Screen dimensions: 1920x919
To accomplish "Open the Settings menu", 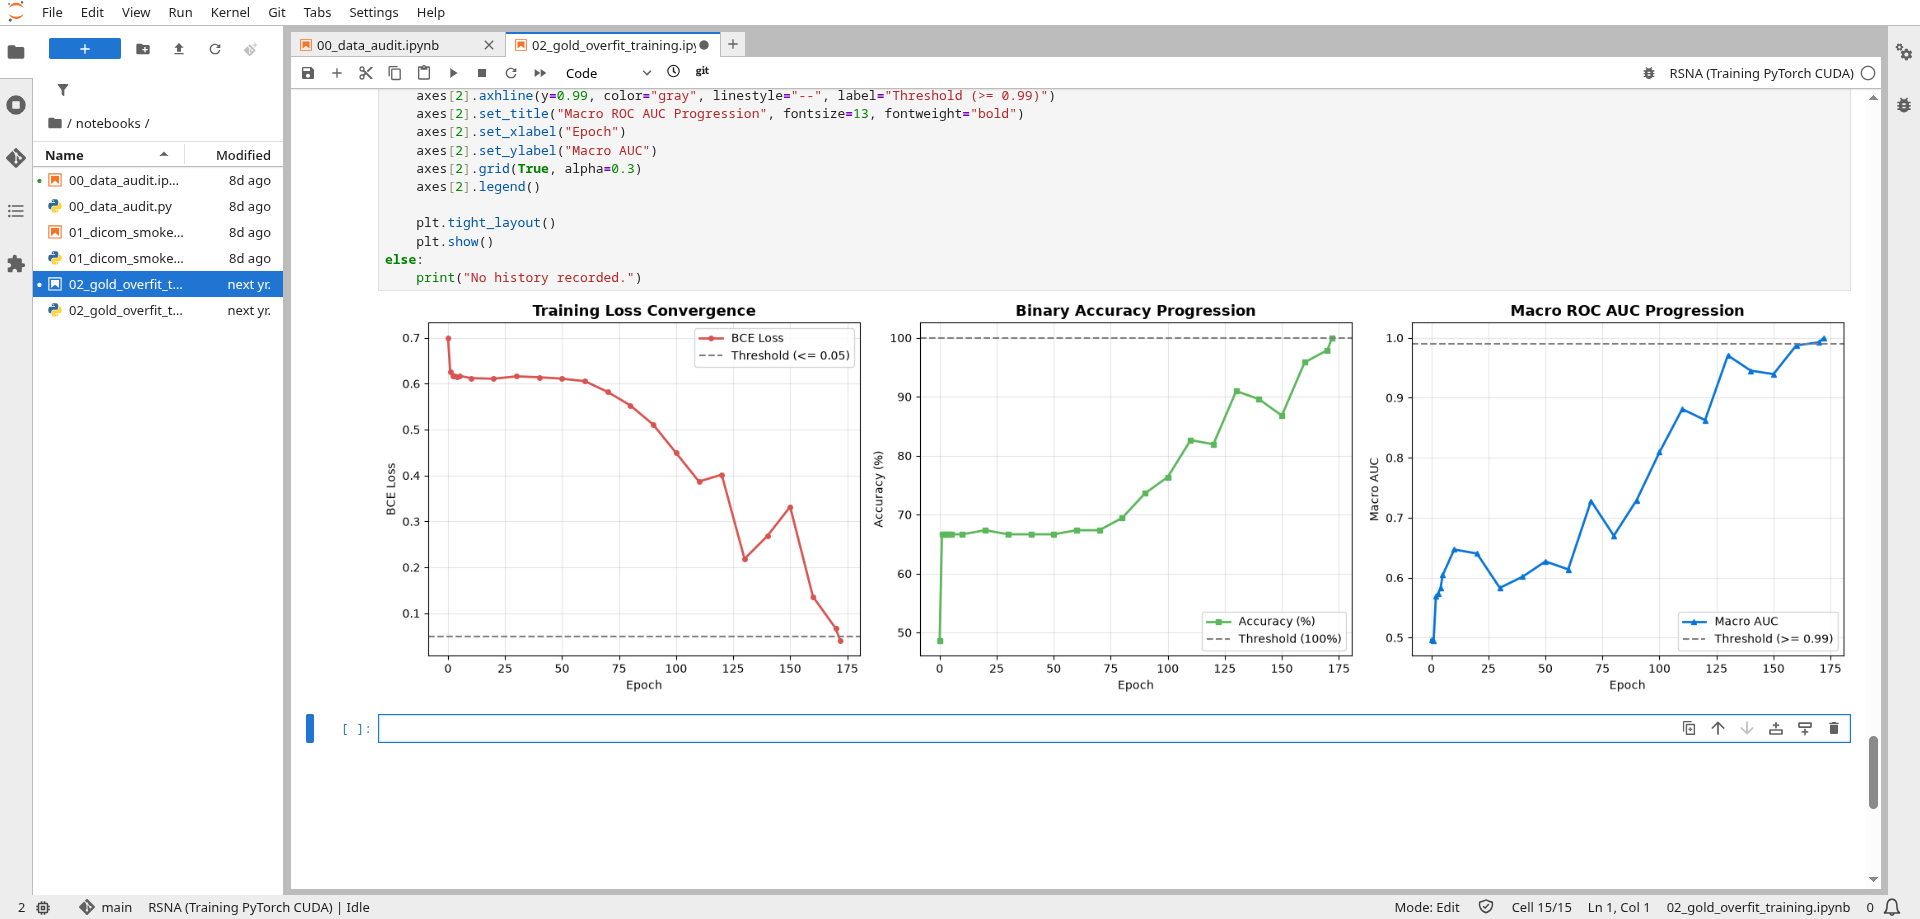I will click(x=373, y=12).
